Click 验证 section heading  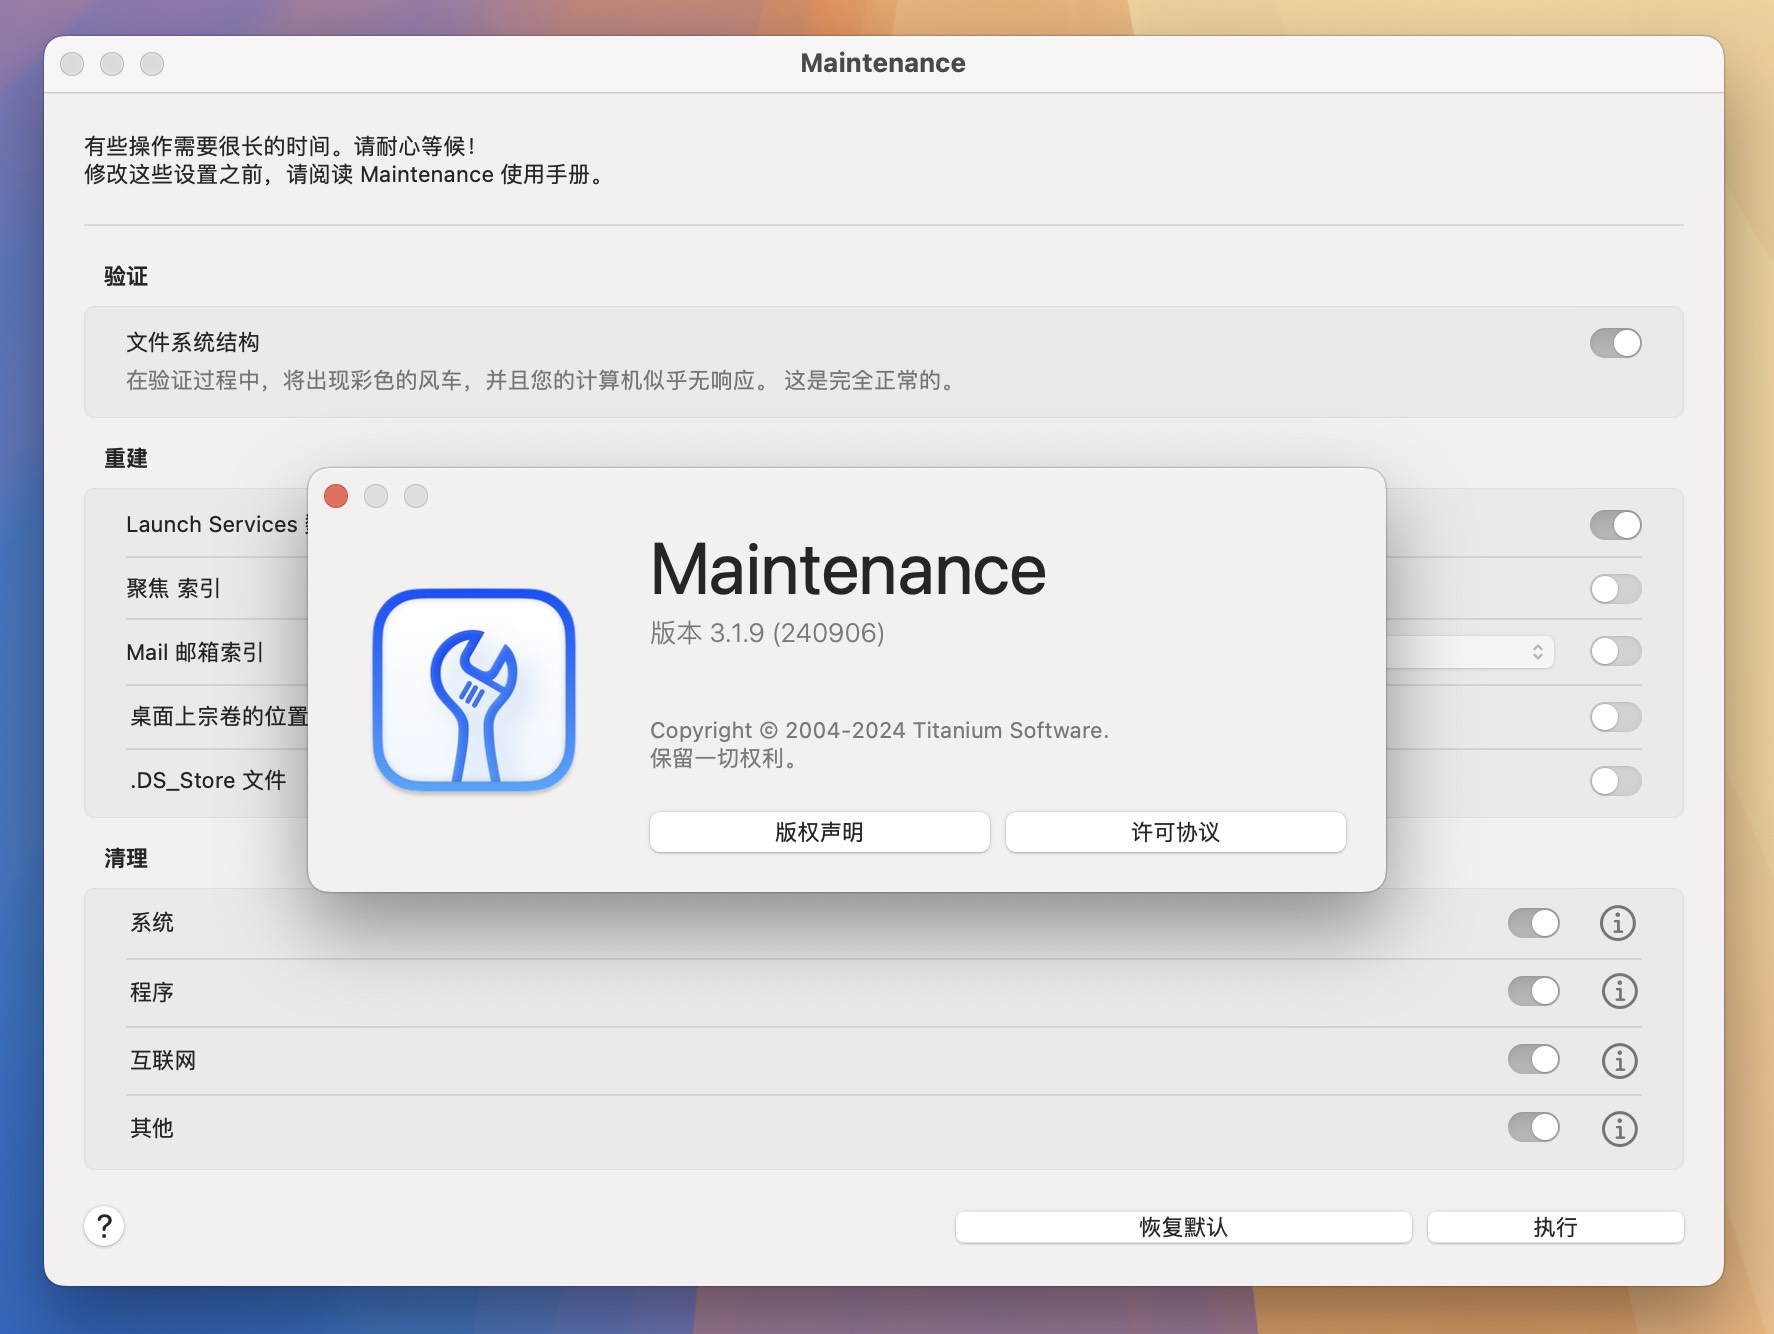(x=126, y=276)
